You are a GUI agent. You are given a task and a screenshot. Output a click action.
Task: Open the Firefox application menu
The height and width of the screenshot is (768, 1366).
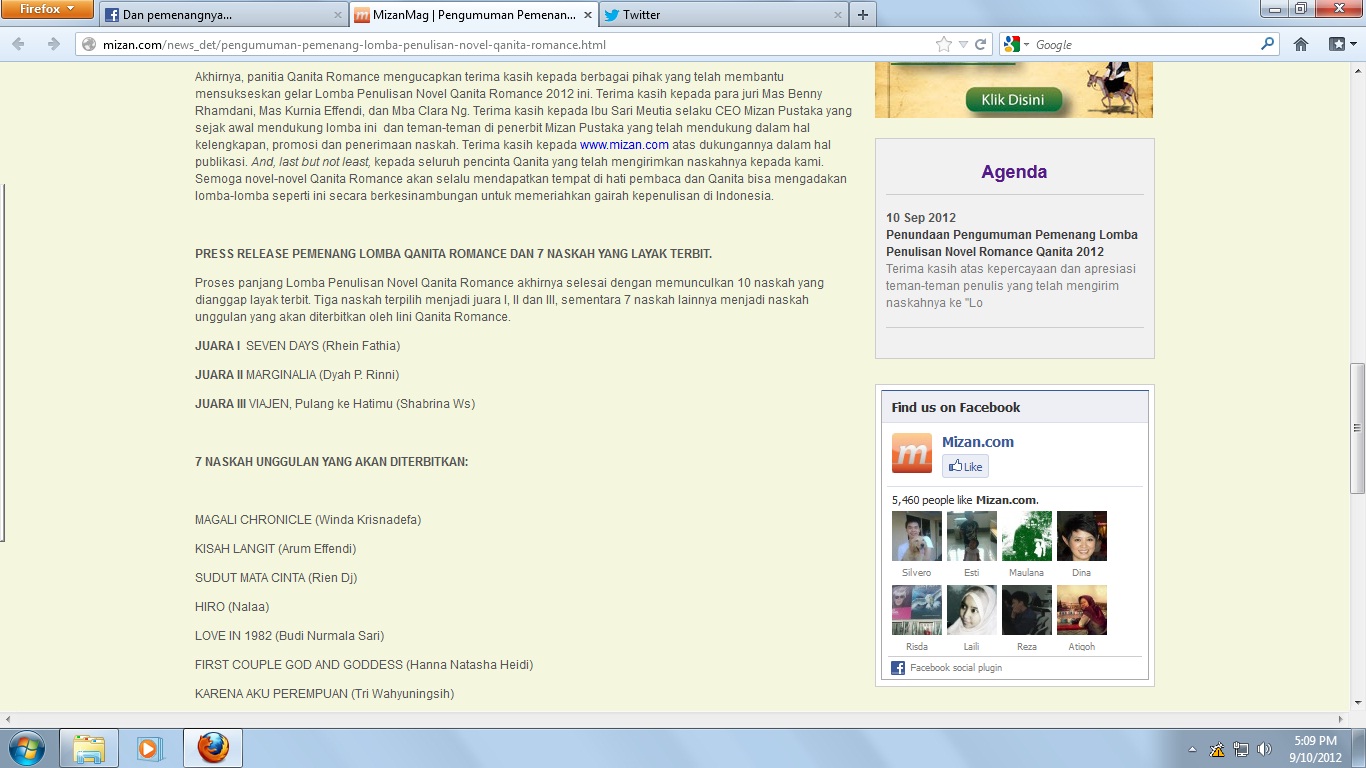tap(48, 10)
